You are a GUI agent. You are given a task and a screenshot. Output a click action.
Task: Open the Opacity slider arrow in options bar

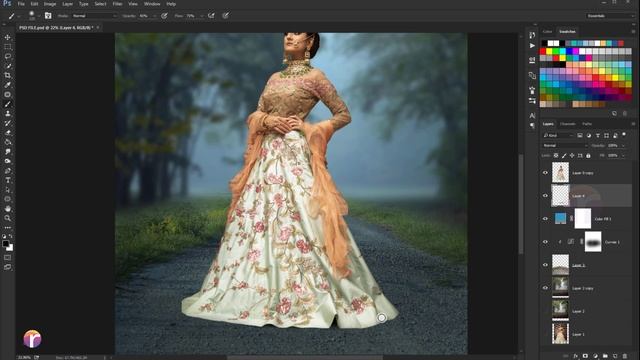coord(154,16)
